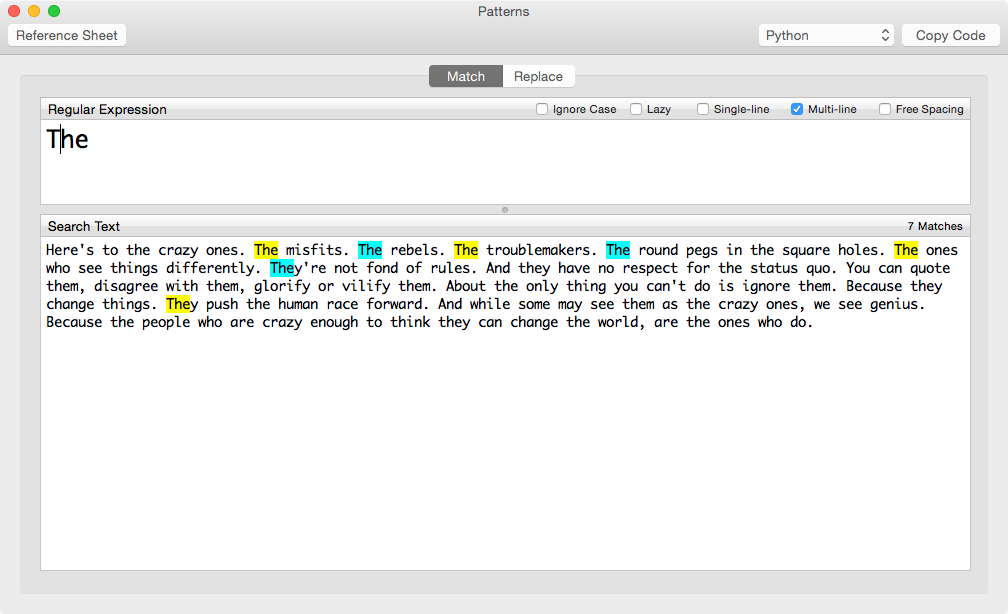Click the split handle between panes
The image size is (1008, 614).
tap(505, 210)
